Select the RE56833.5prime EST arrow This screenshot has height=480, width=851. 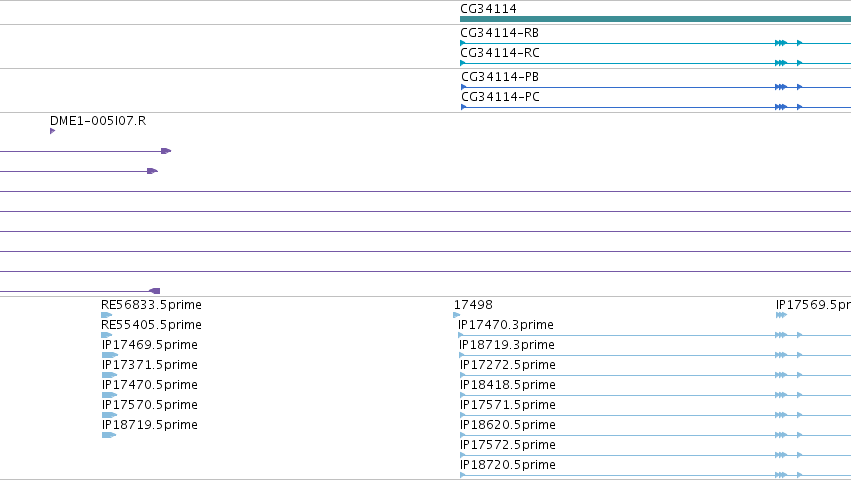click(x=106, y=315)
